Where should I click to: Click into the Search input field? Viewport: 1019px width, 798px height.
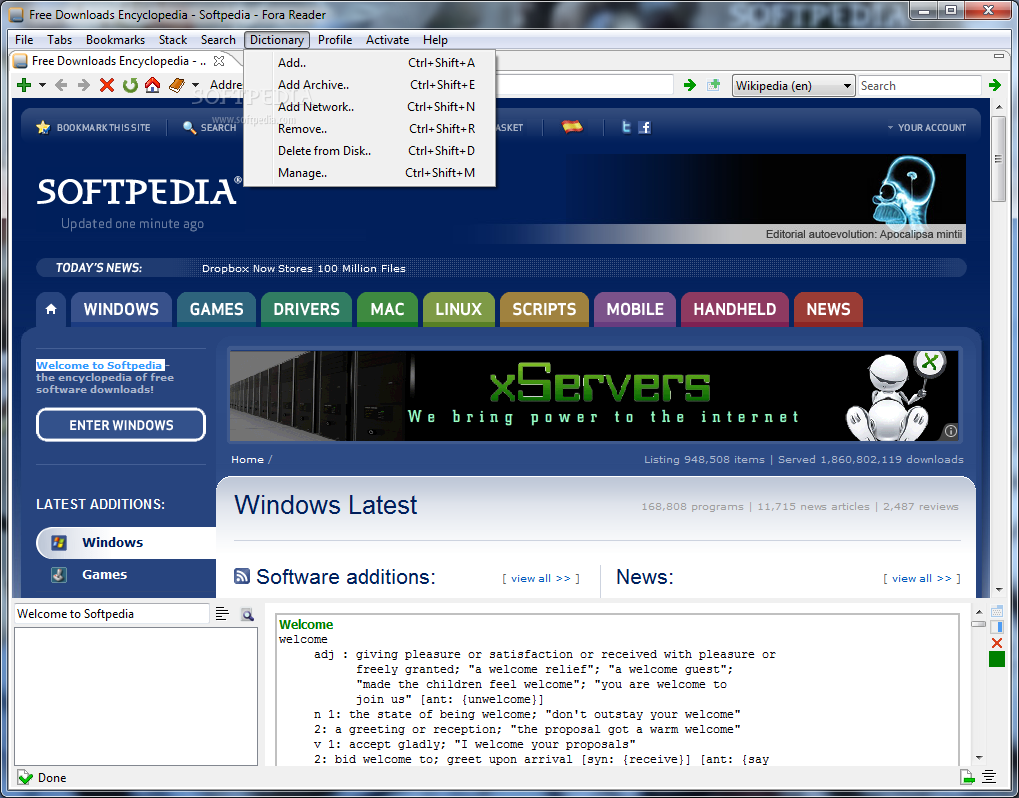coord(919,86)
